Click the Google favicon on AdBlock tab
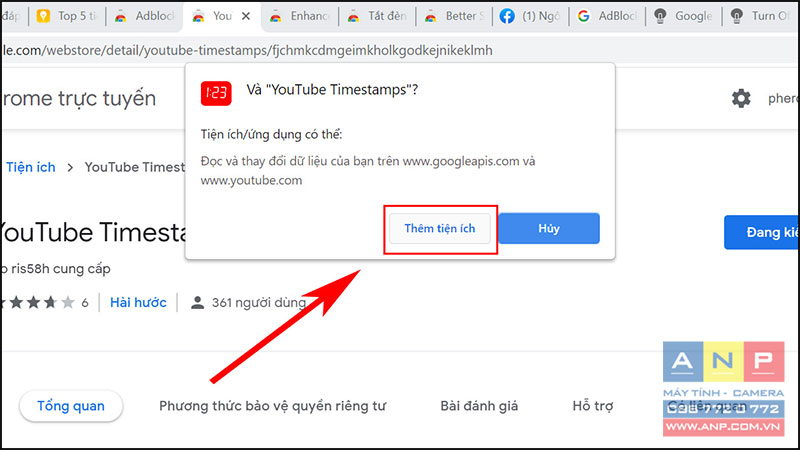The image size is (800, 450). click(583, 16)
